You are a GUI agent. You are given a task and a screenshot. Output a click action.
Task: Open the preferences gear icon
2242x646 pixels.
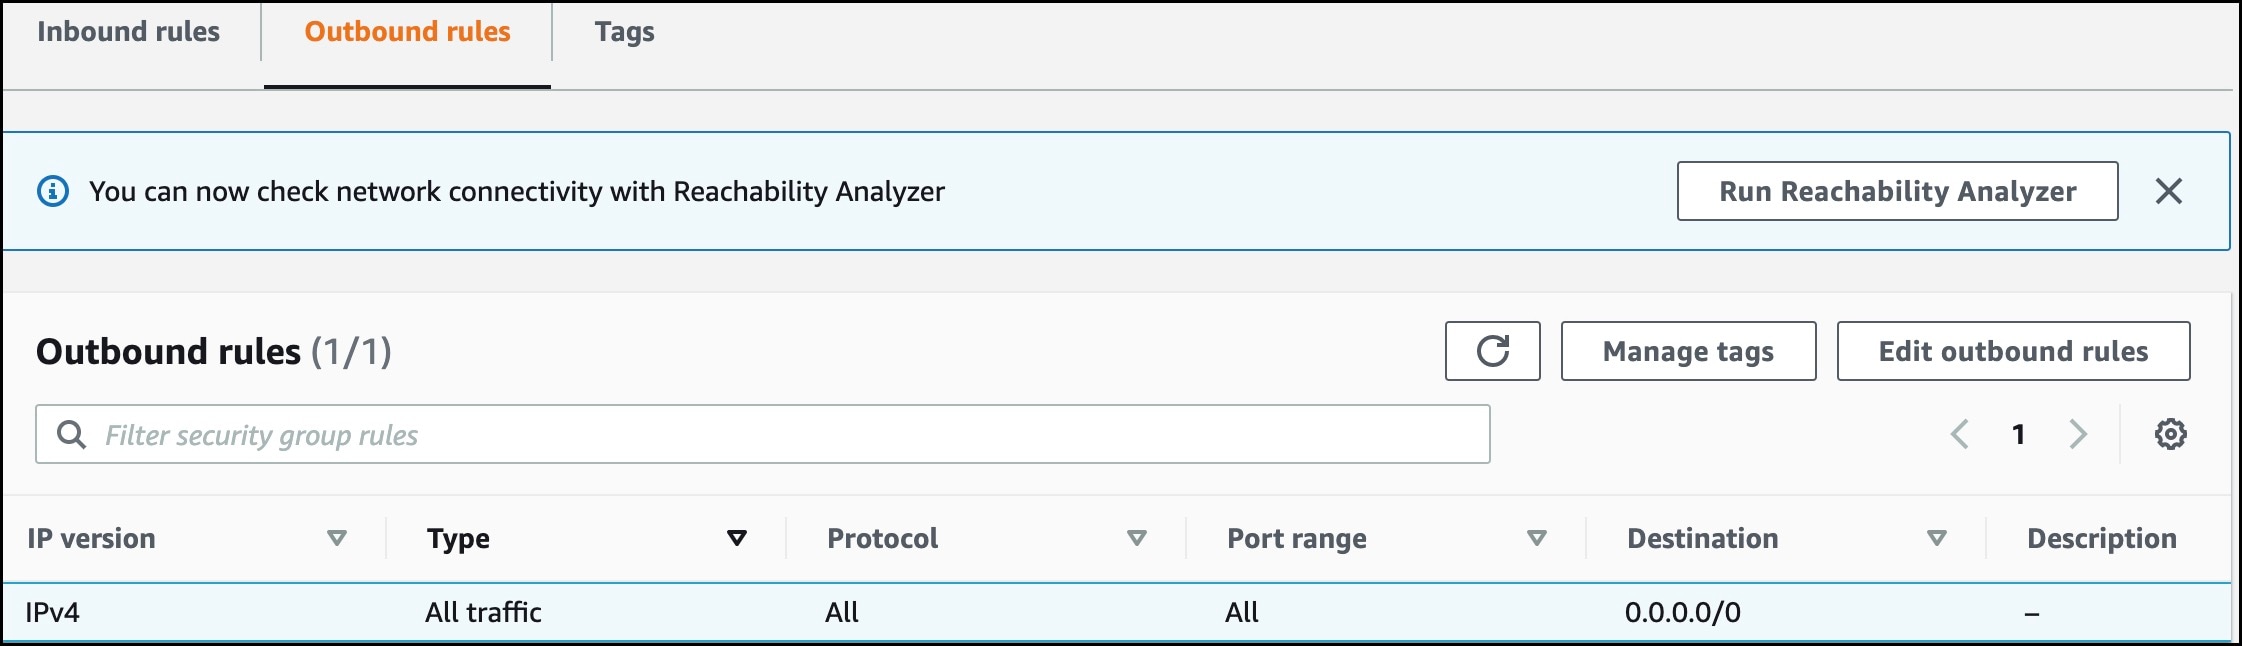[x=2171, y=433]
